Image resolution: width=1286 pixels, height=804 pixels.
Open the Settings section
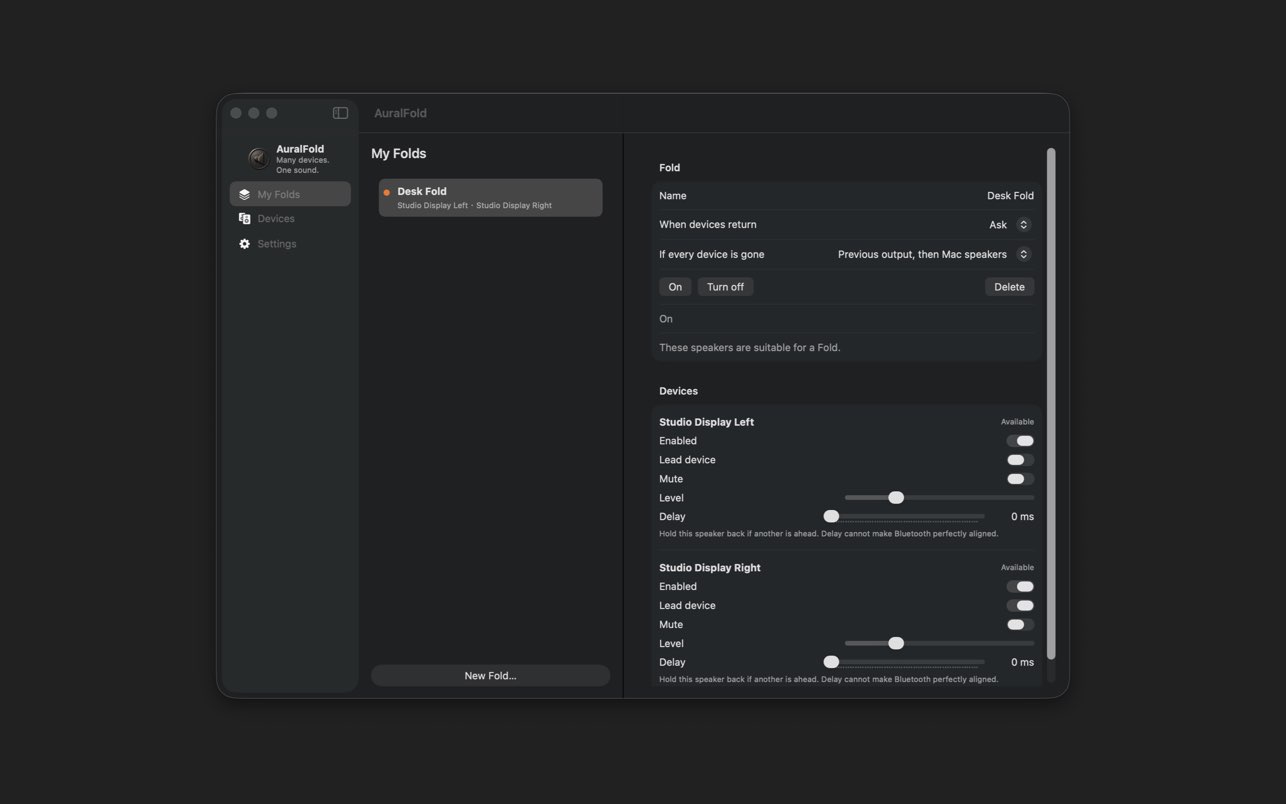[x=290, y=243]
